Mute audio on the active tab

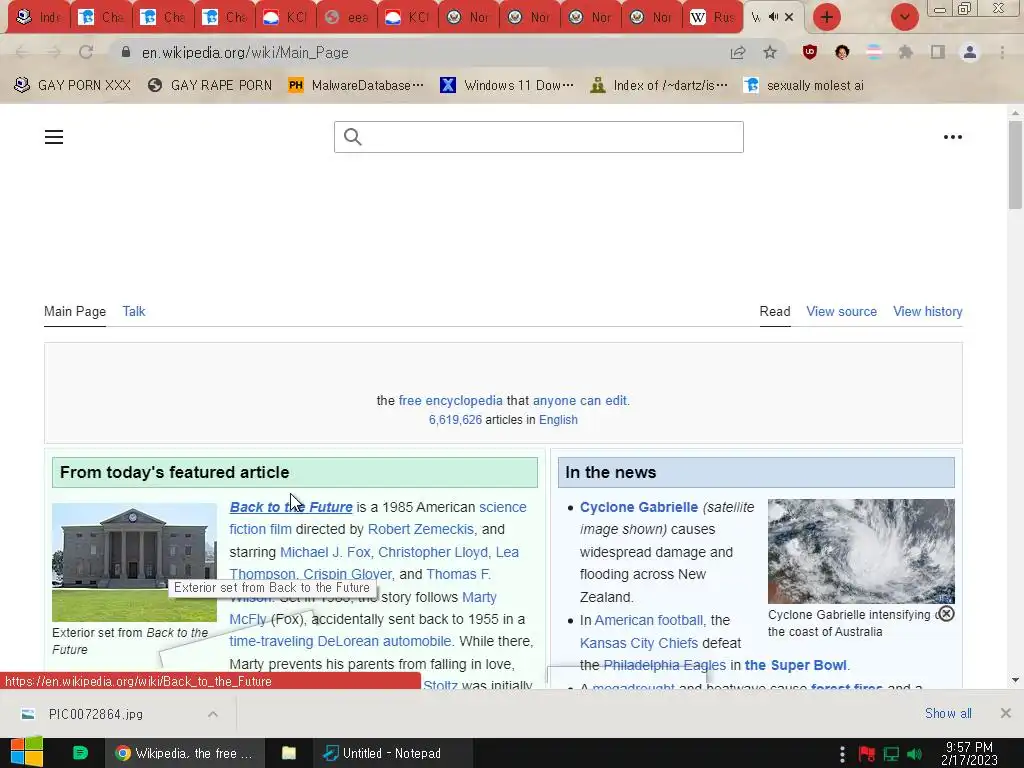[x=773, y=17]
